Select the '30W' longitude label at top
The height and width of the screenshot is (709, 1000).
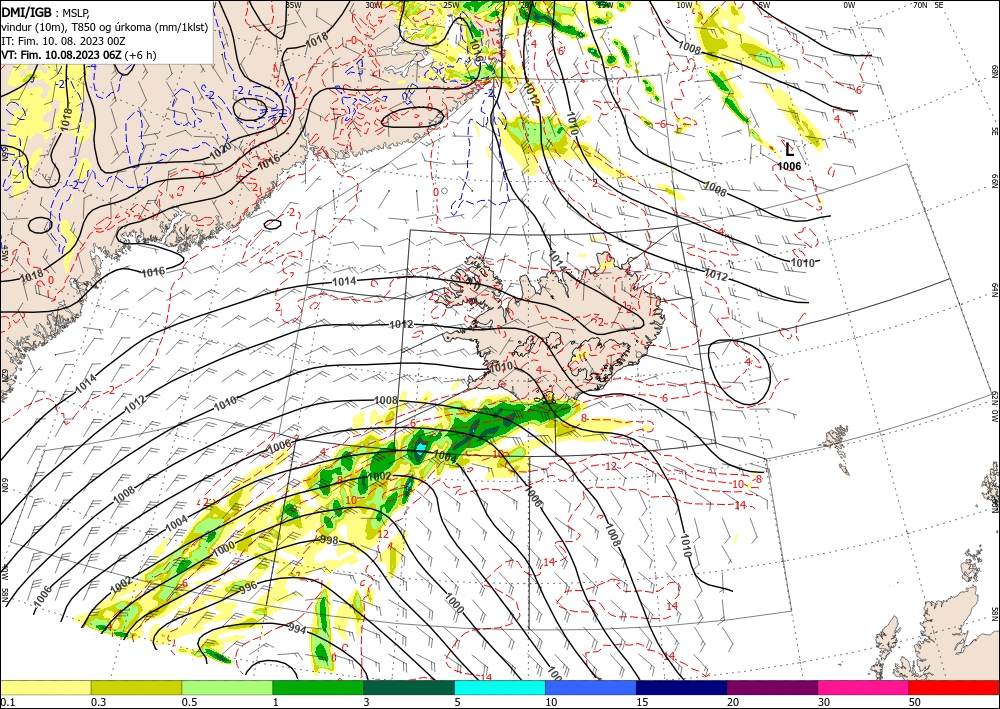click(373, 5)
